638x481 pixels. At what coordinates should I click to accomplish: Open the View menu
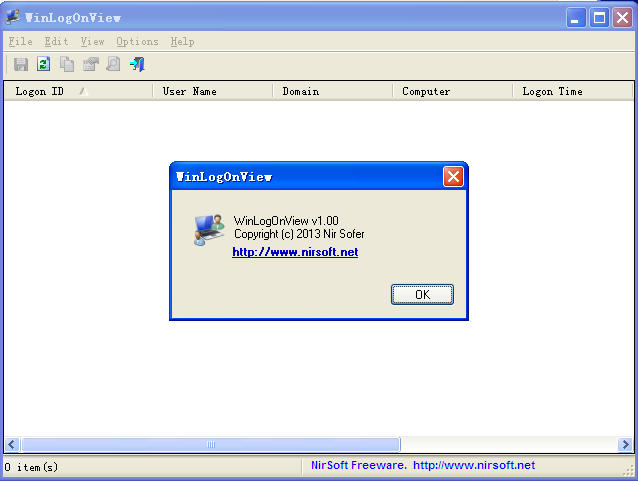coord(92,42)
